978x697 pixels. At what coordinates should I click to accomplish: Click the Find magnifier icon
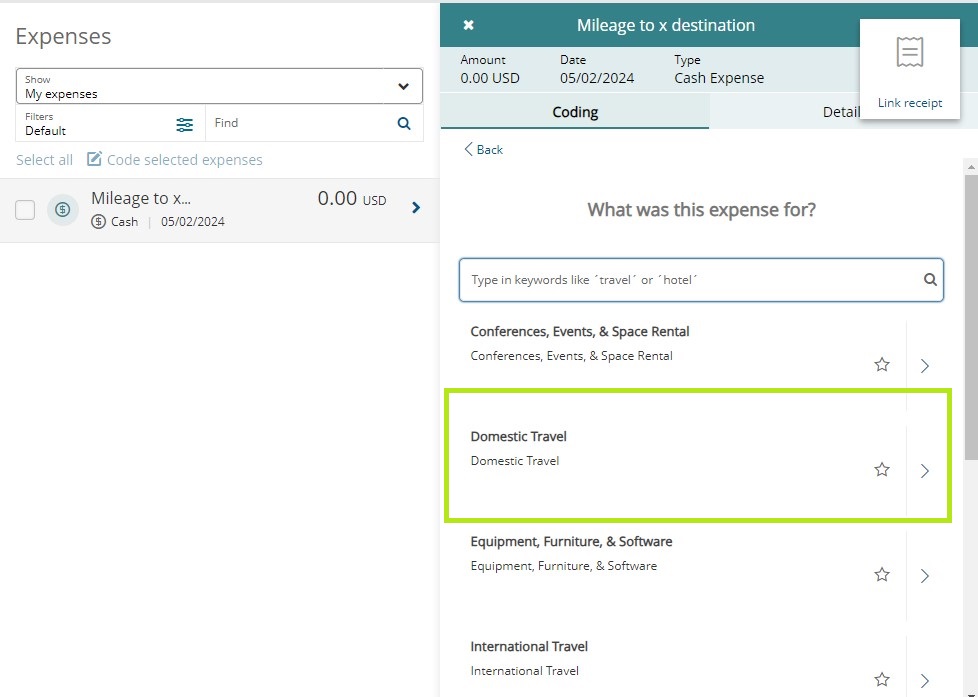click(404, 123)
